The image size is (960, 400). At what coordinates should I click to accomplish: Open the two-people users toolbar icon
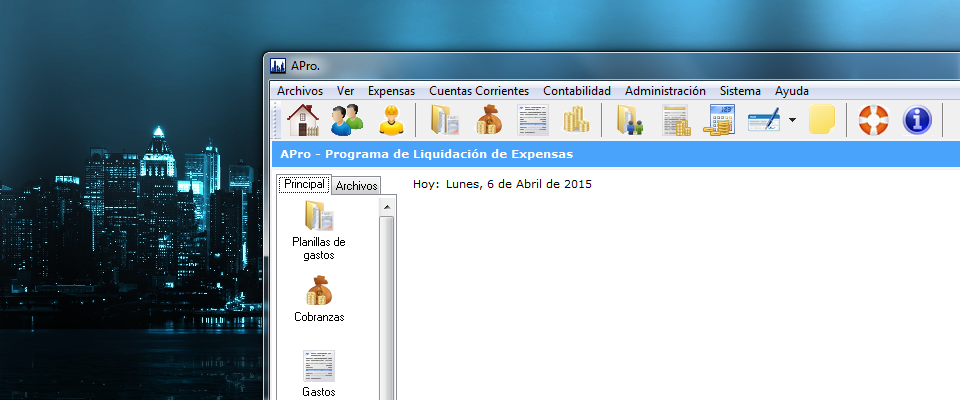347,120
